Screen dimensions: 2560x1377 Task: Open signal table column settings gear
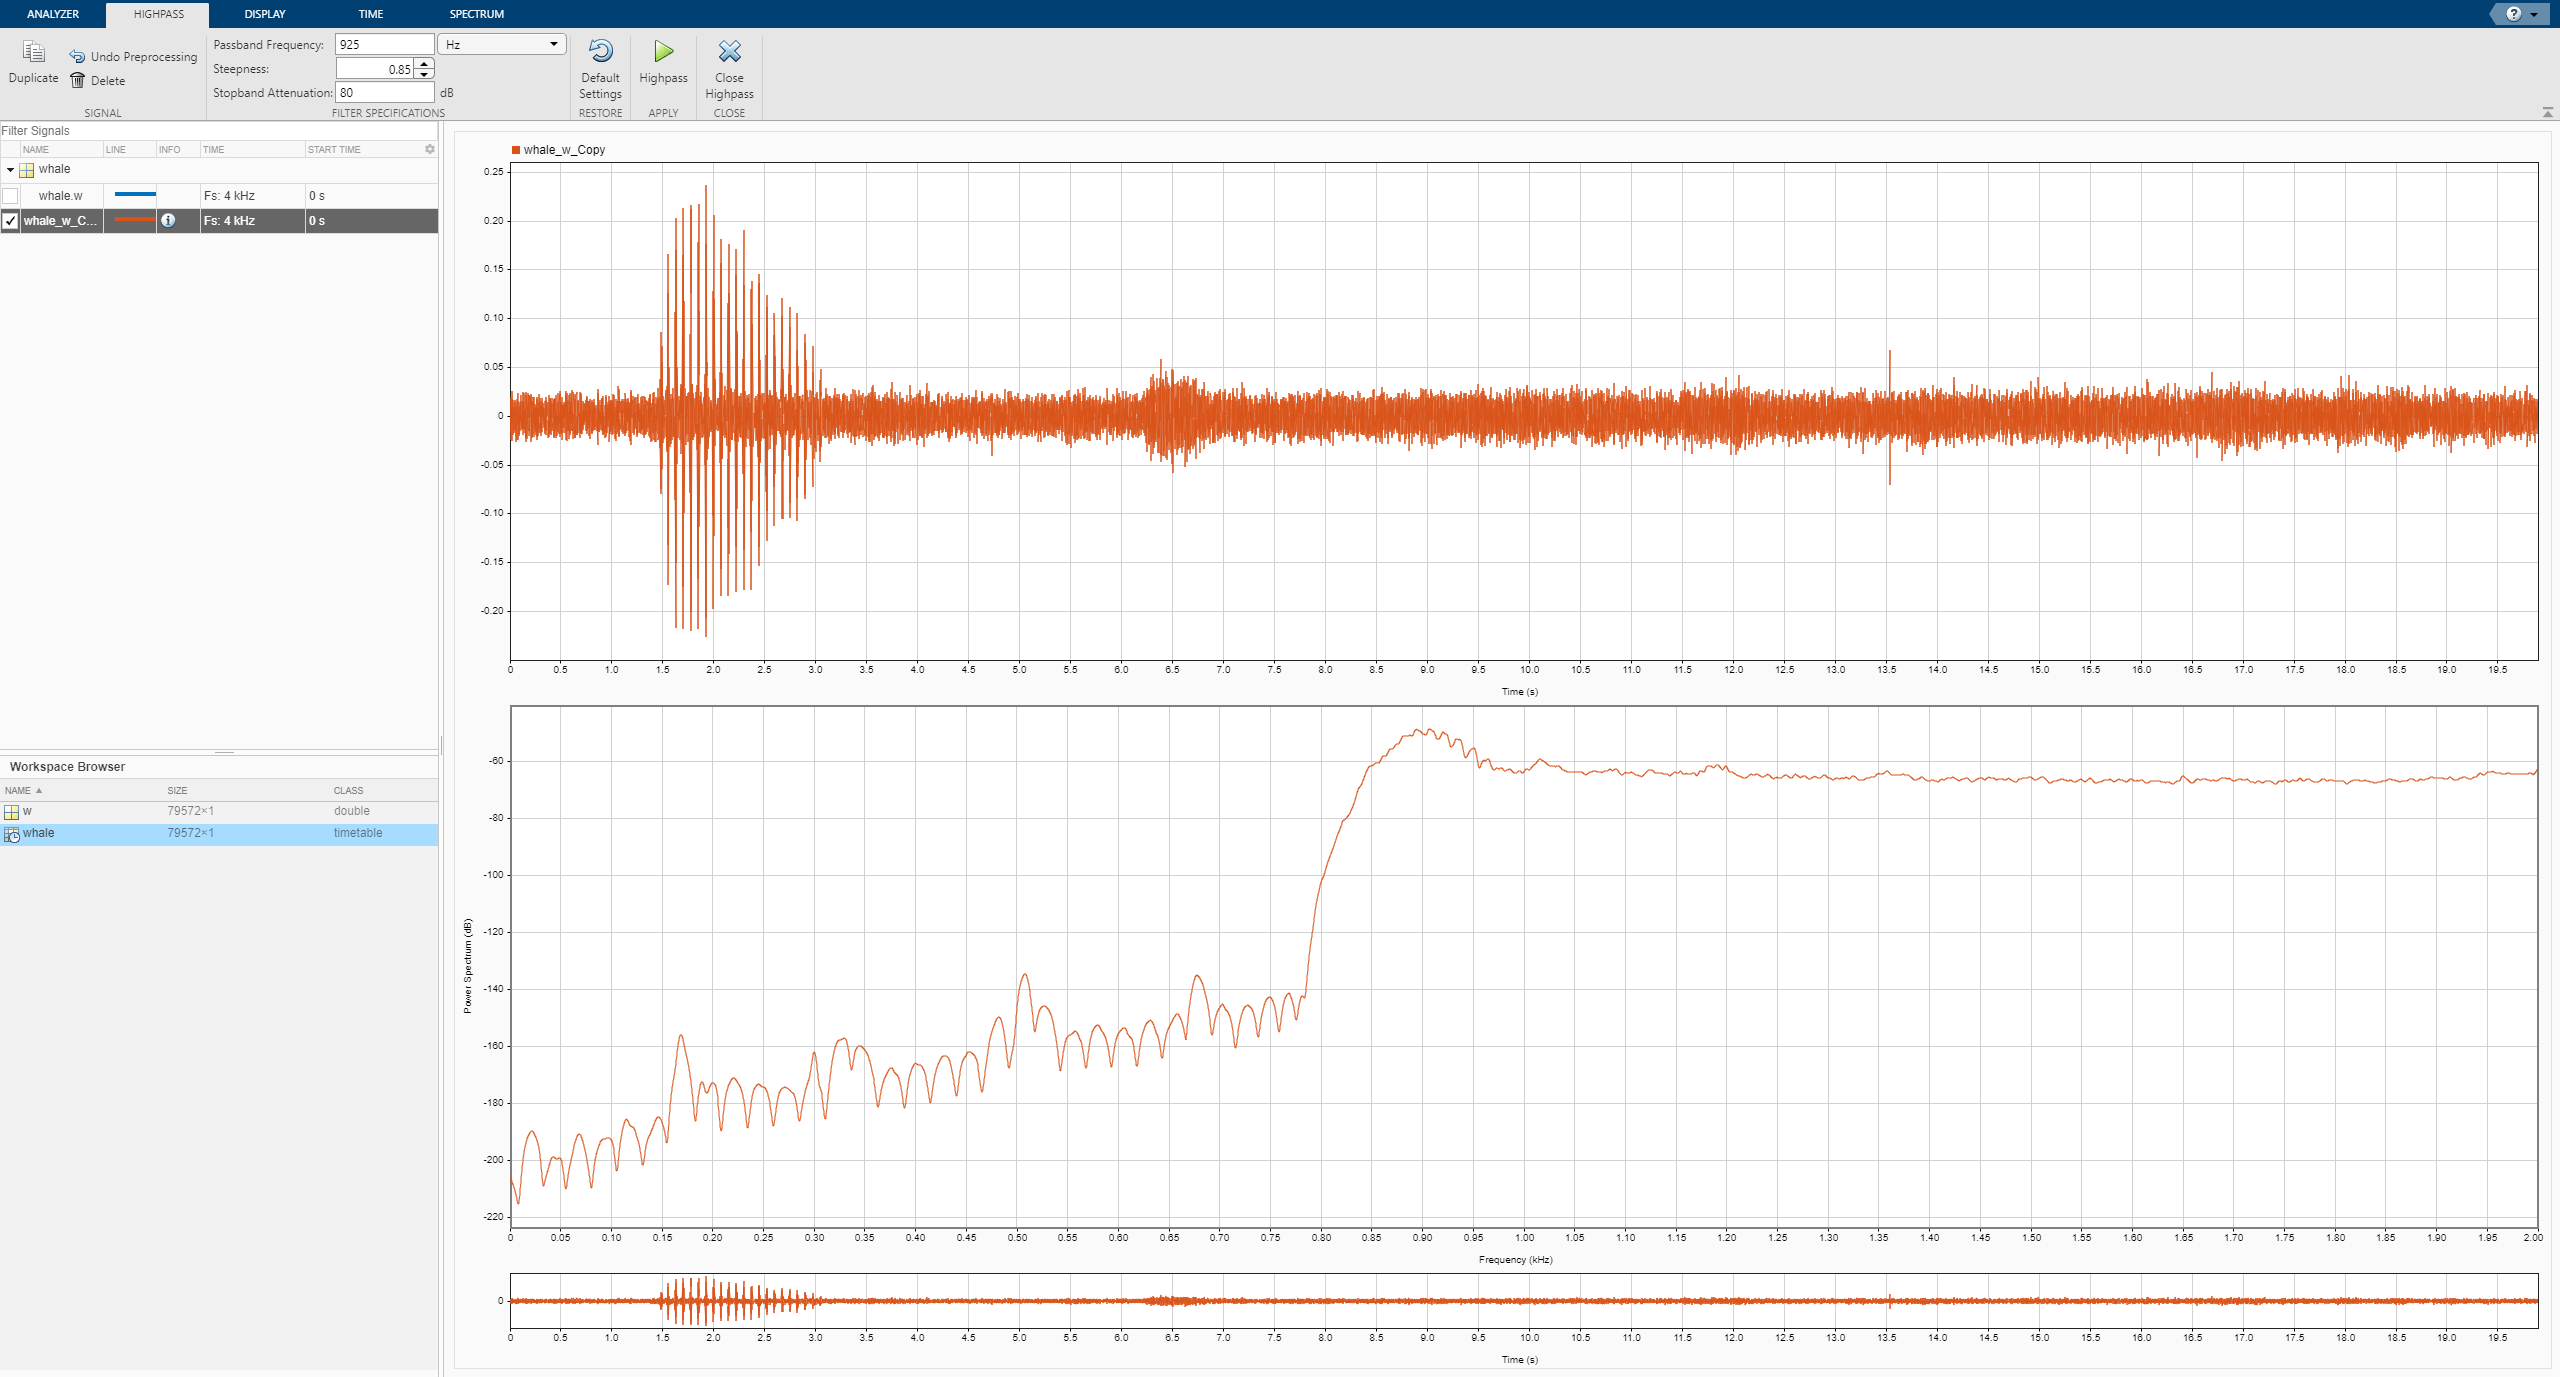[x=430, y=149]
